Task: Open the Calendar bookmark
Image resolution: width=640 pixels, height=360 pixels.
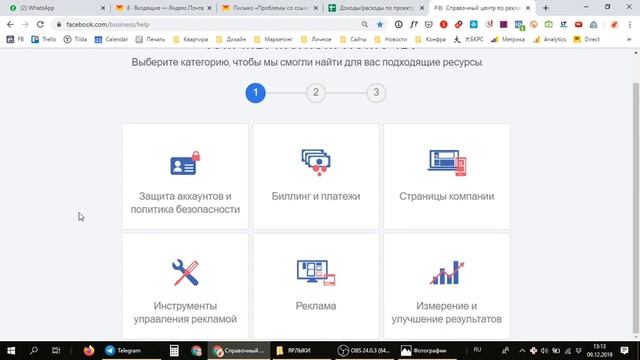Action: (111, 40)
